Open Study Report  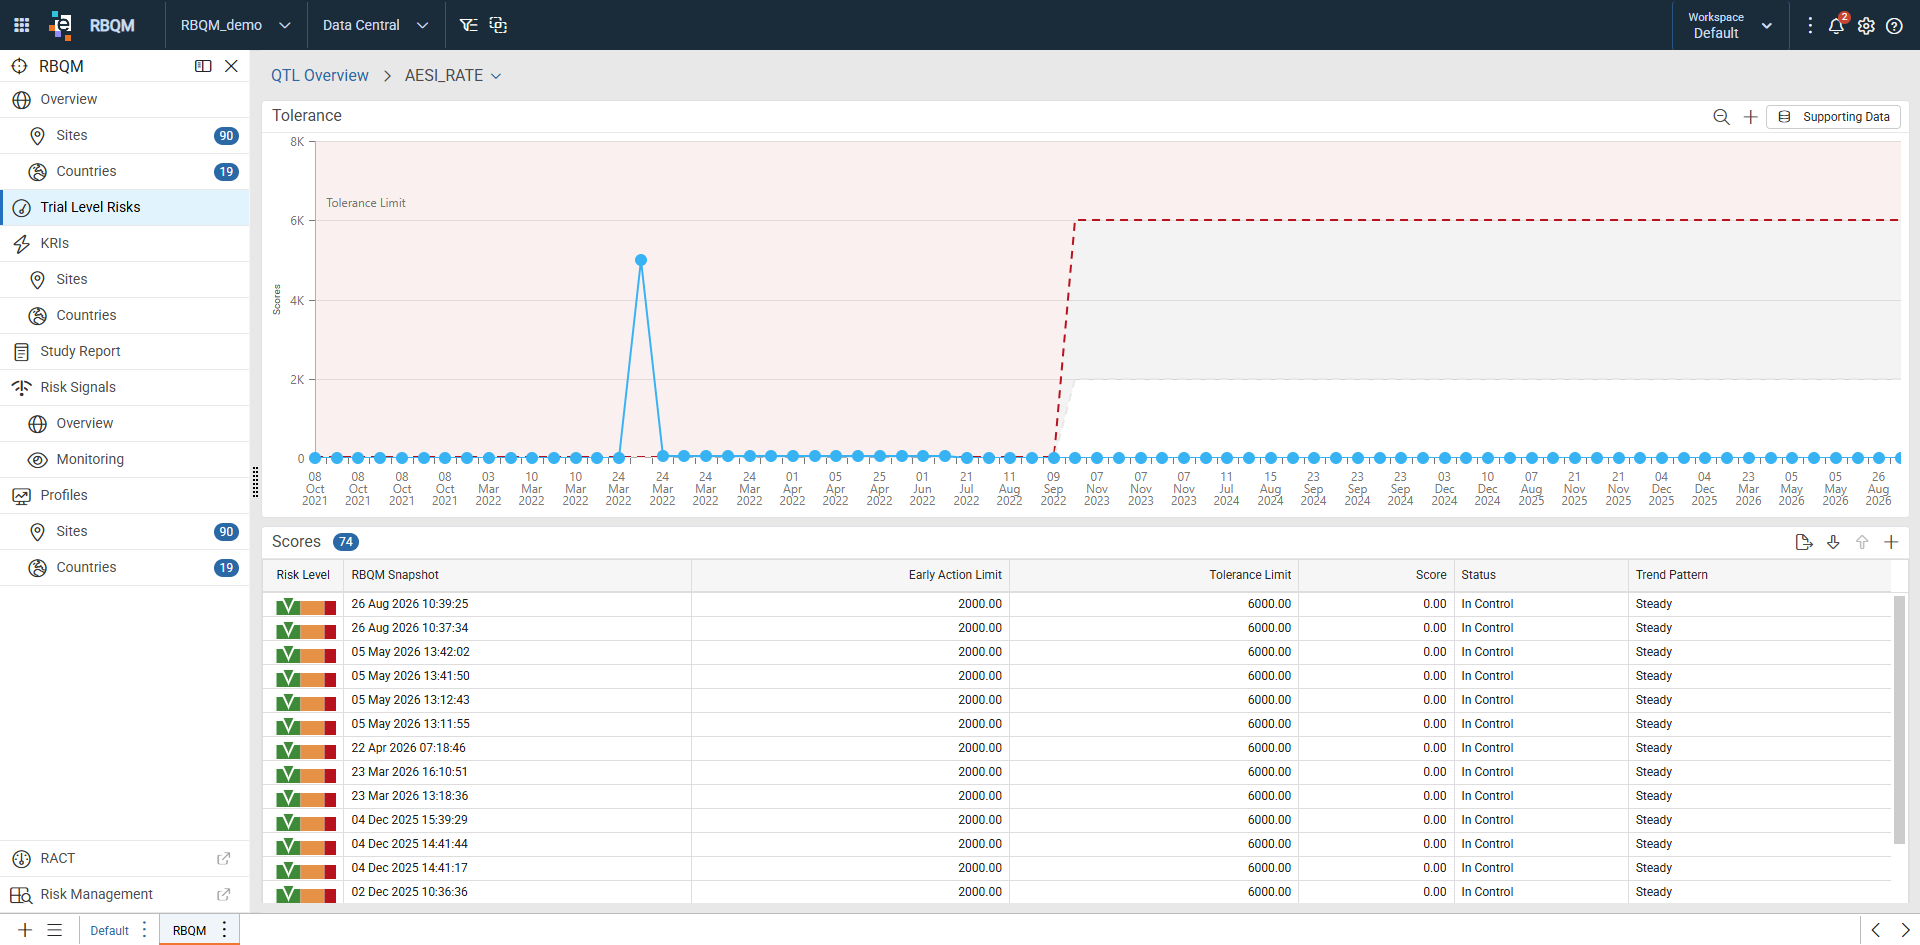coord(125,351)
